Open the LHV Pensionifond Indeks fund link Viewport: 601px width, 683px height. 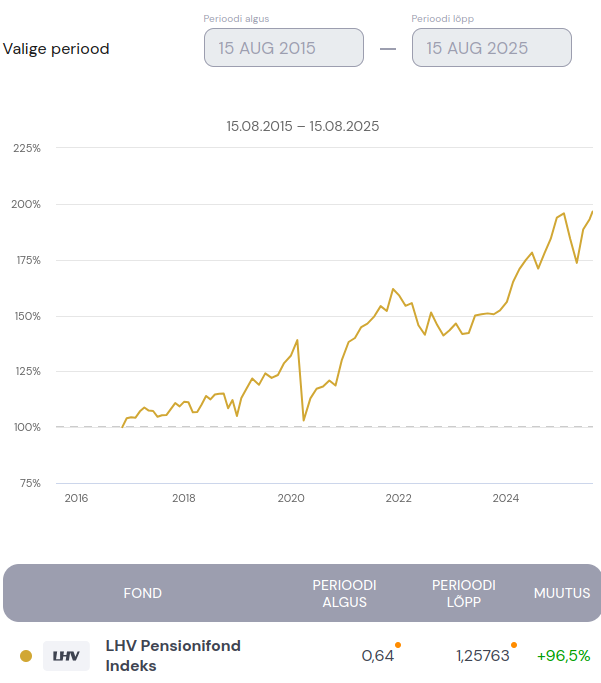click(173, 655)
